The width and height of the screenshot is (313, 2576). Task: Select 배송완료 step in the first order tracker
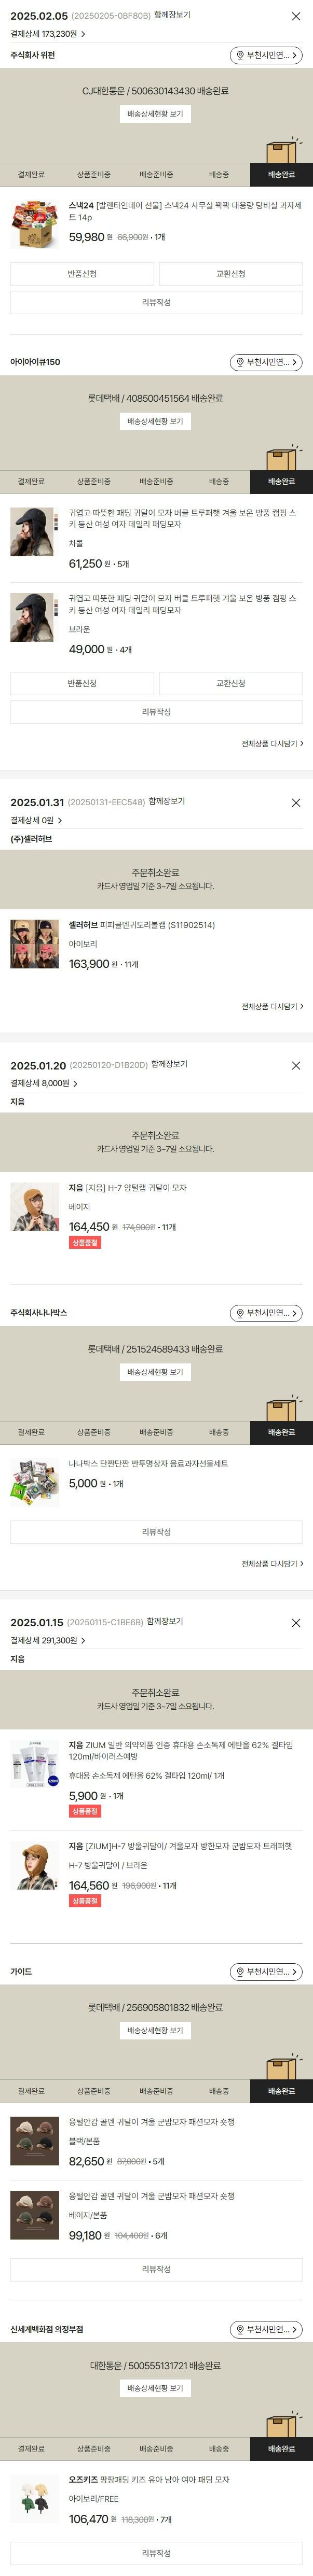[x=281, y=175]
